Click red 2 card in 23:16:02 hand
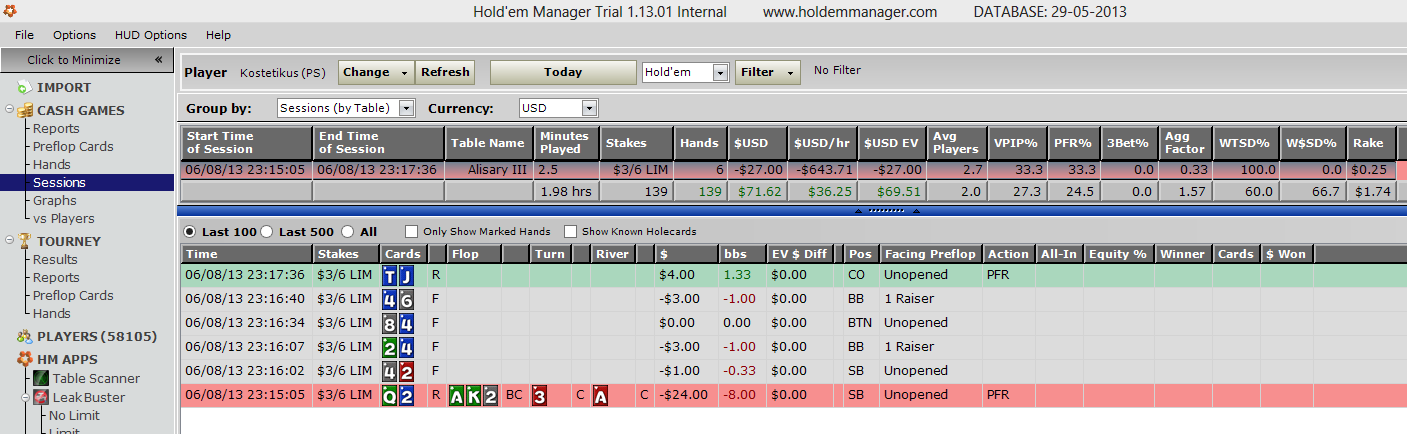 (406, 371)
